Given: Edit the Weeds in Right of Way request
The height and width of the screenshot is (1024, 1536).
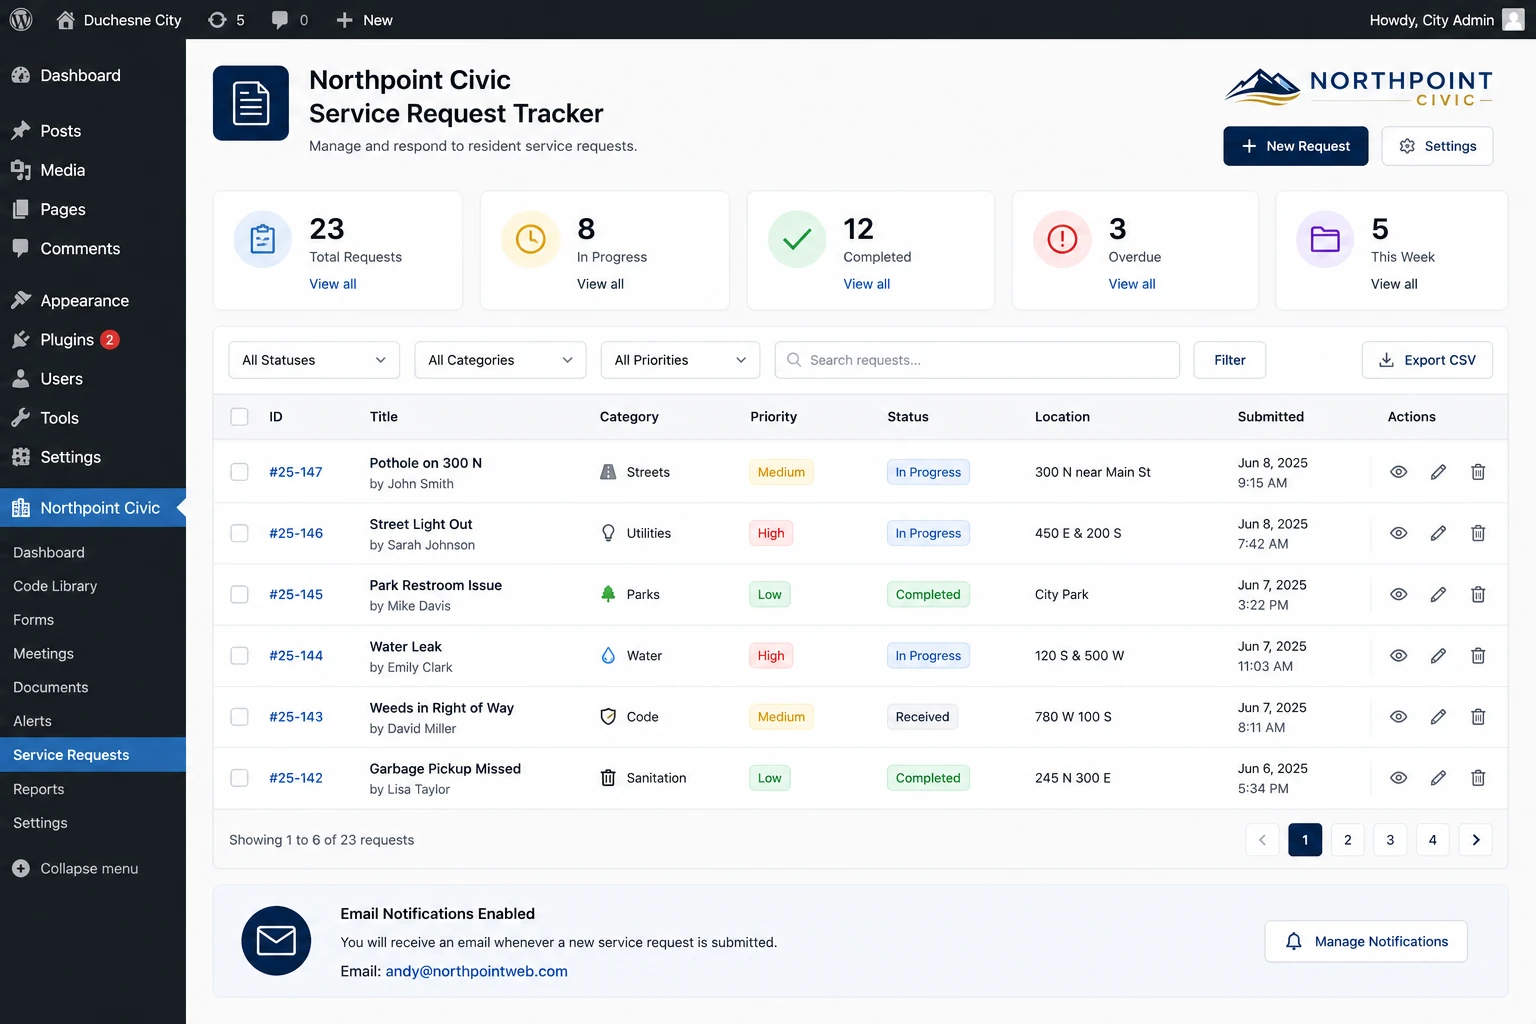Looking at the screenshot, I should tap(1438, 717).
